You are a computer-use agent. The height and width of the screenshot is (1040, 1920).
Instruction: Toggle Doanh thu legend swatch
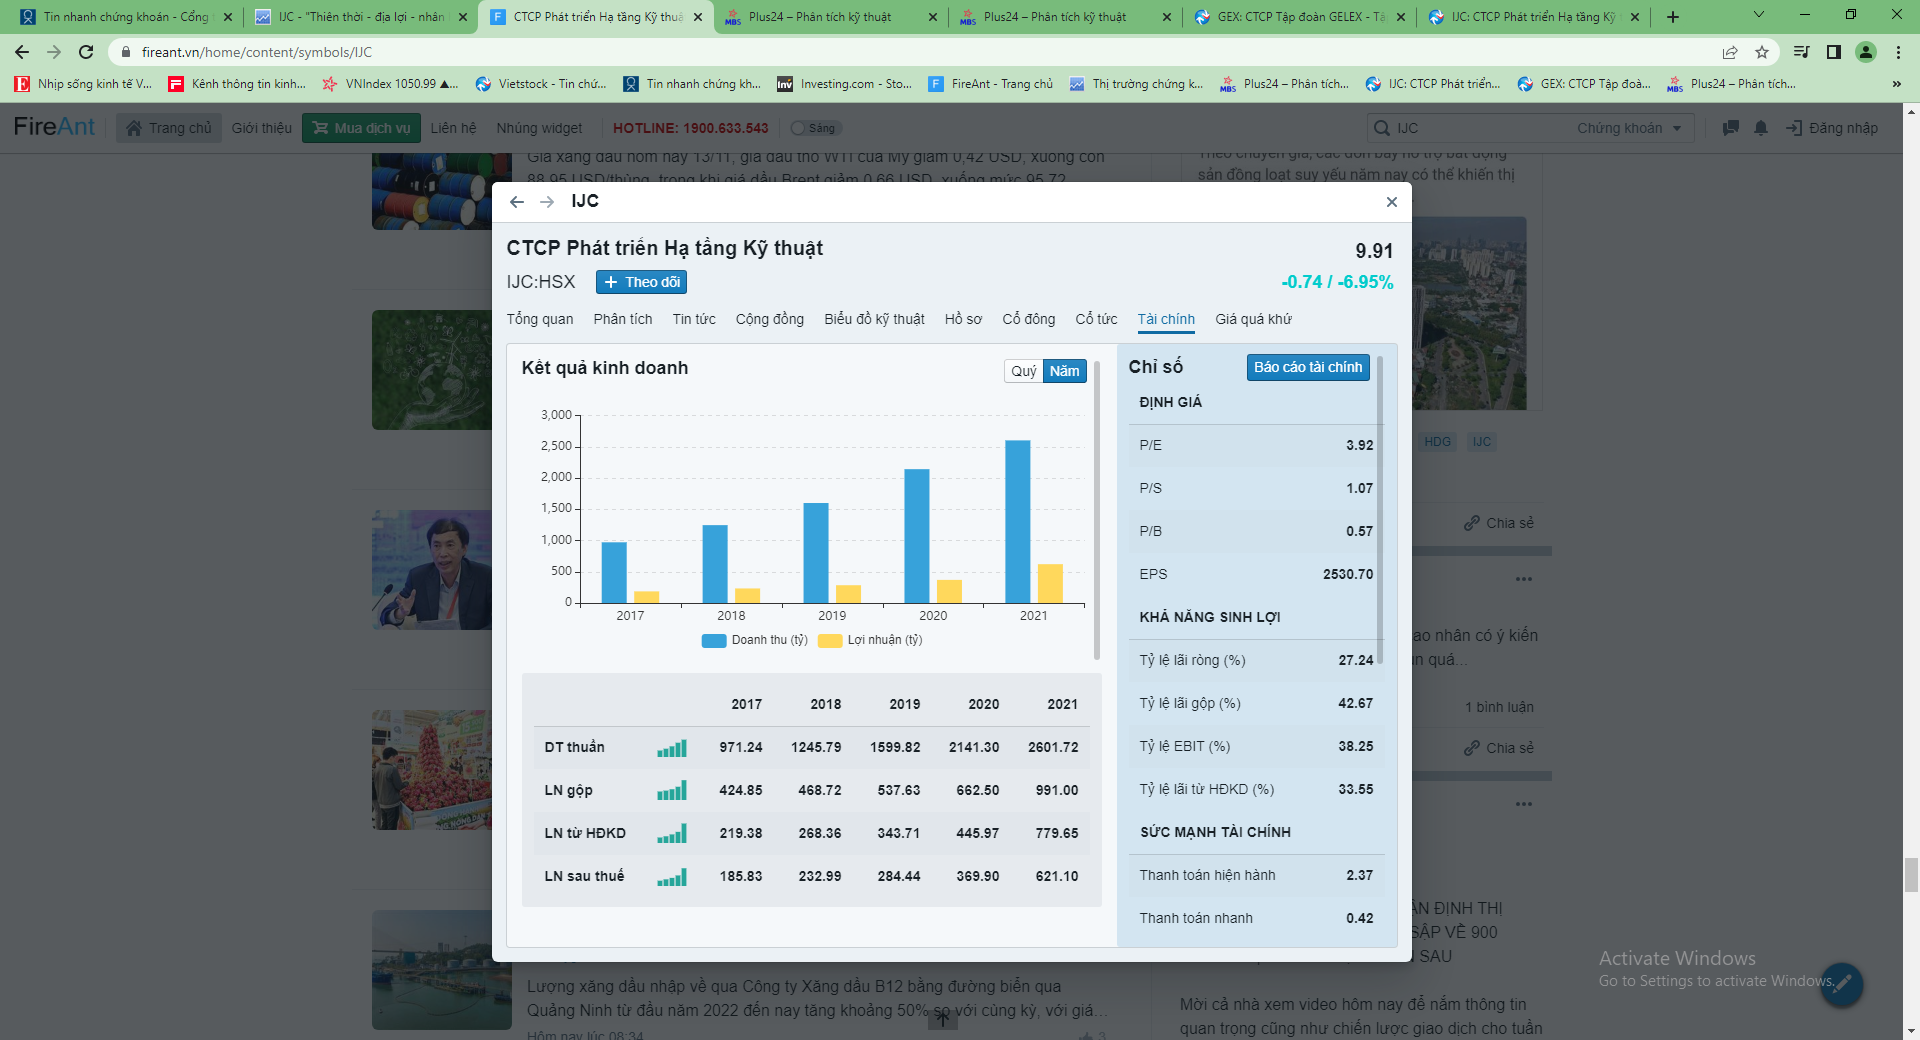(714, 641)
